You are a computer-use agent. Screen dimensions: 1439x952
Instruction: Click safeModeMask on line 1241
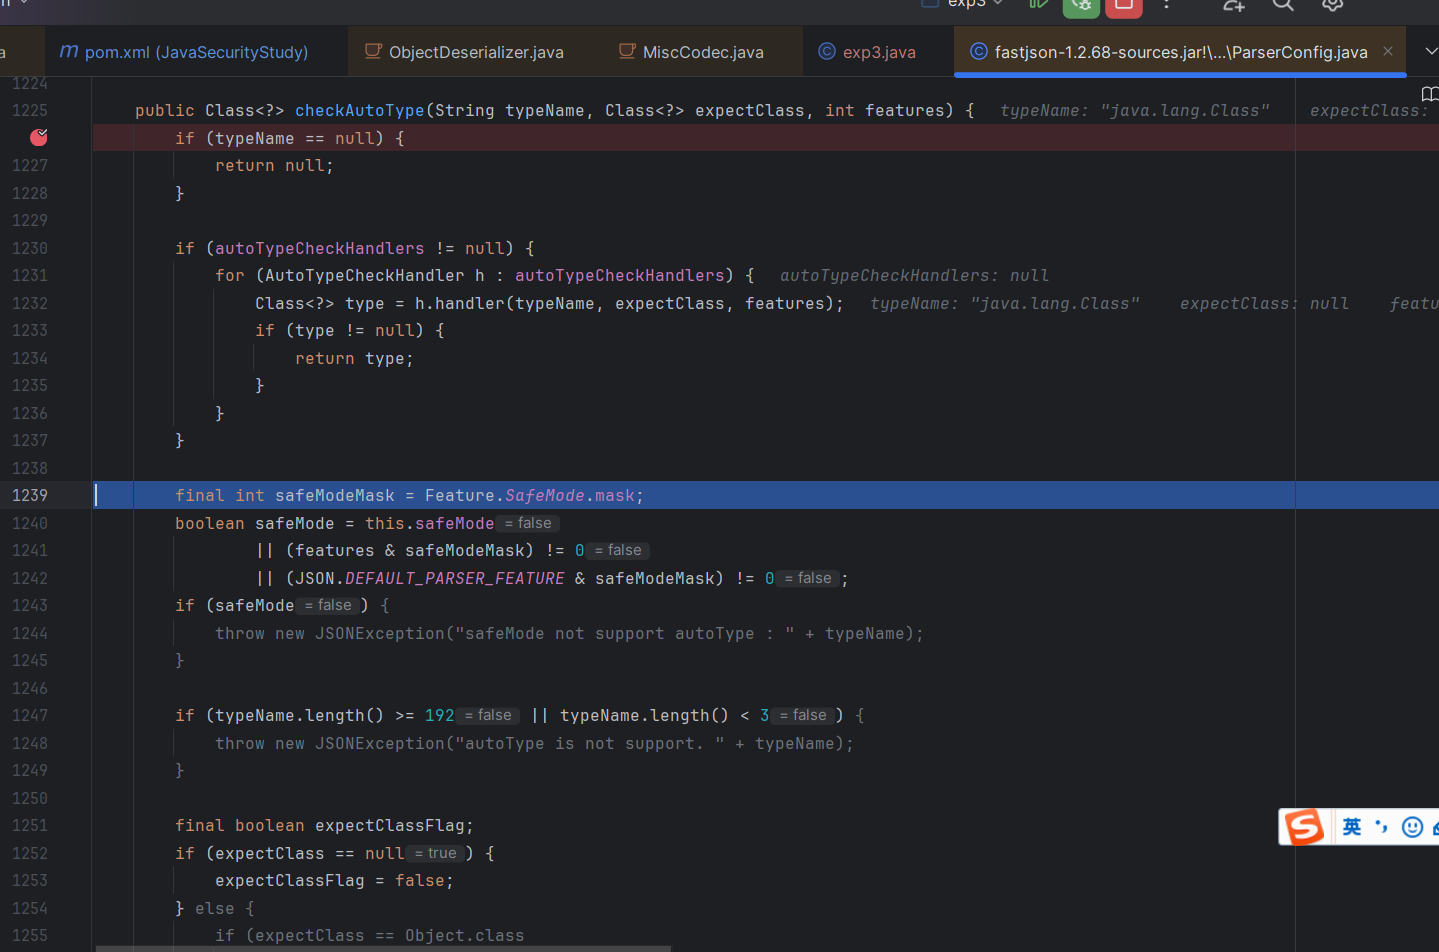(465, 550)
